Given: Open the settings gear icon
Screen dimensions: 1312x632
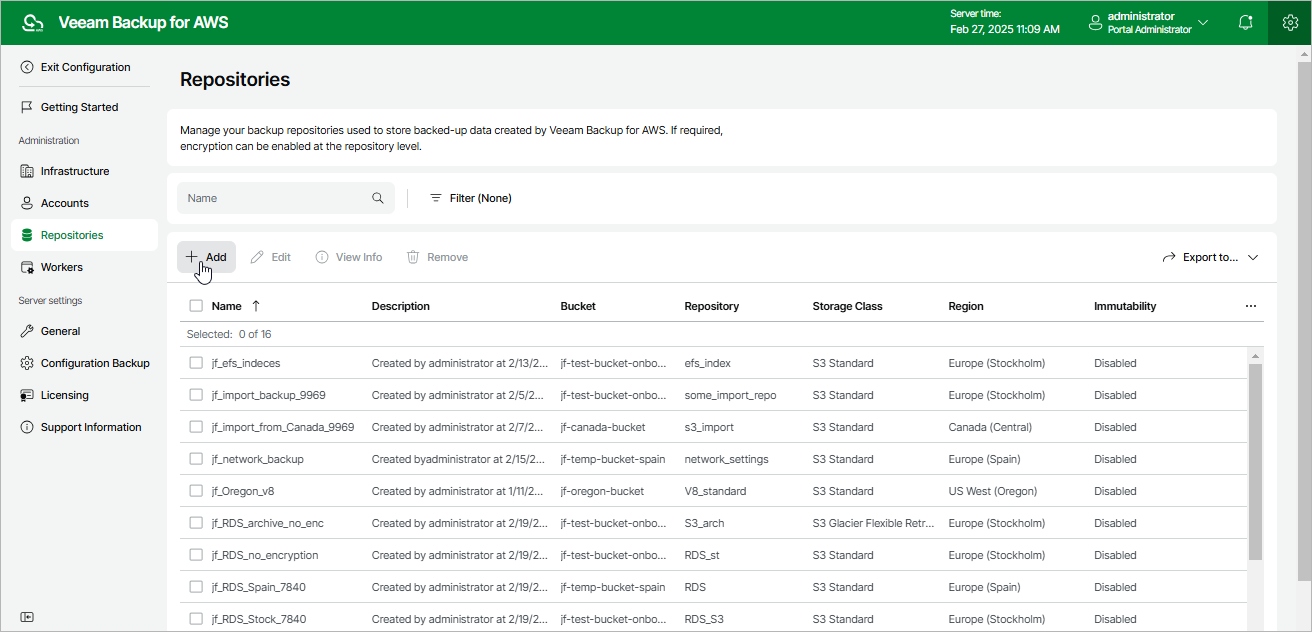Looking at the screenshot, I should tap(1289, 22).
